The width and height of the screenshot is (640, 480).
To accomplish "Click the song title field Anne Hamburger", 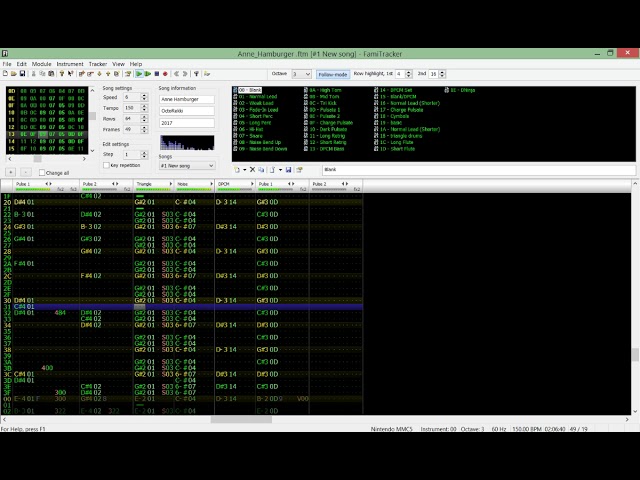I will point(187,99).
